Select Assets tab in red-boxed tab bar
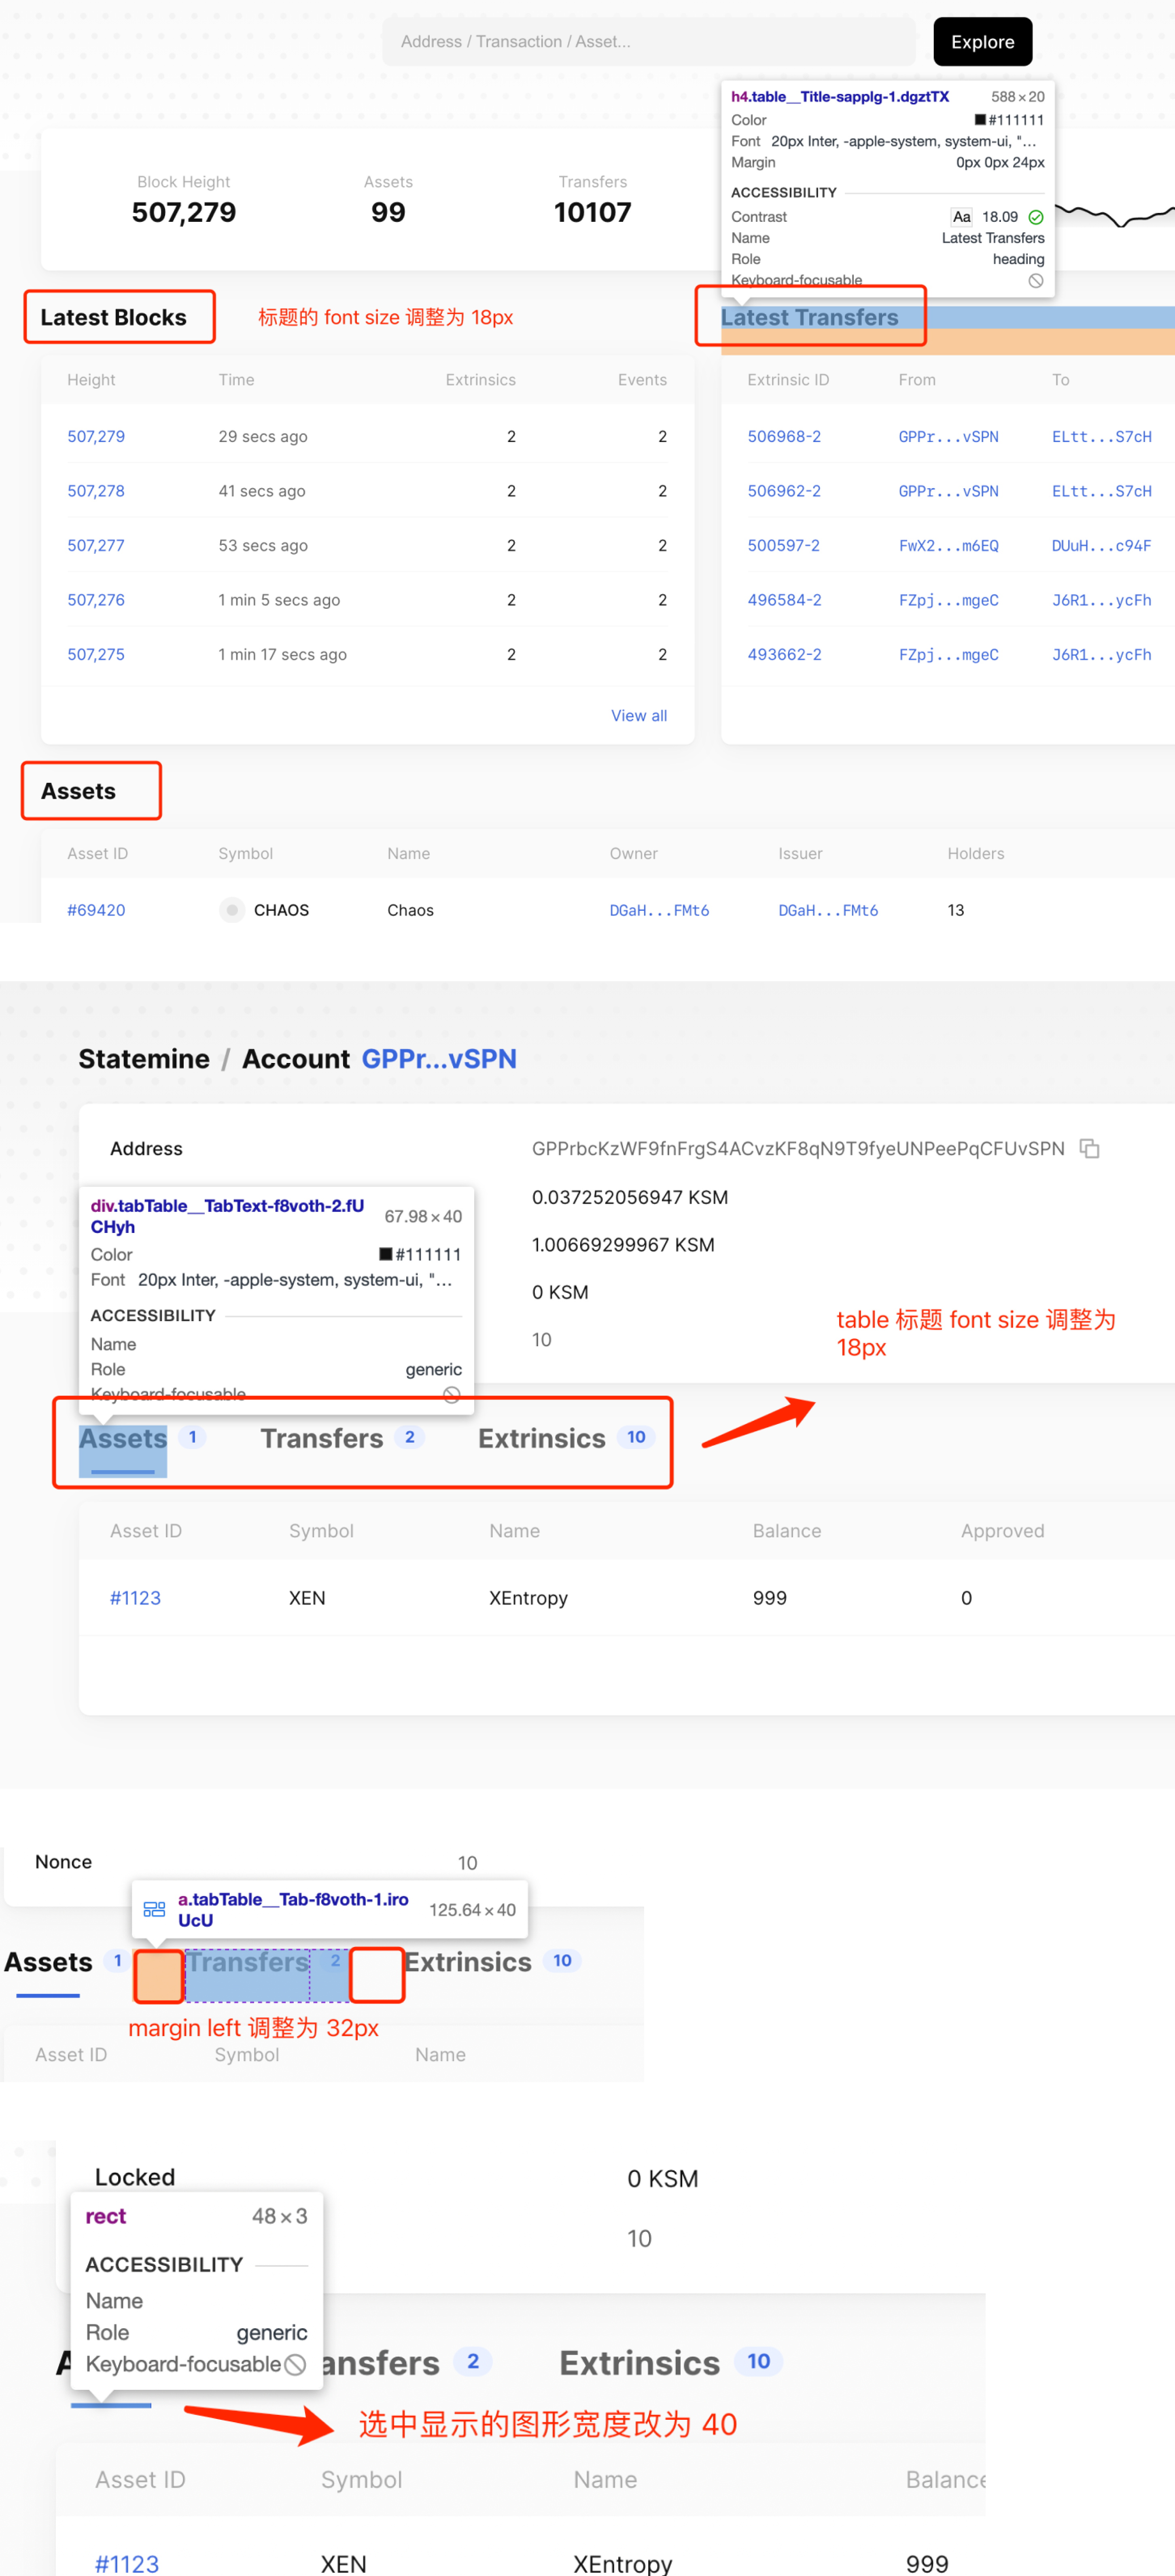Screen dimensions: 1175x2576 coord(123,1439)
